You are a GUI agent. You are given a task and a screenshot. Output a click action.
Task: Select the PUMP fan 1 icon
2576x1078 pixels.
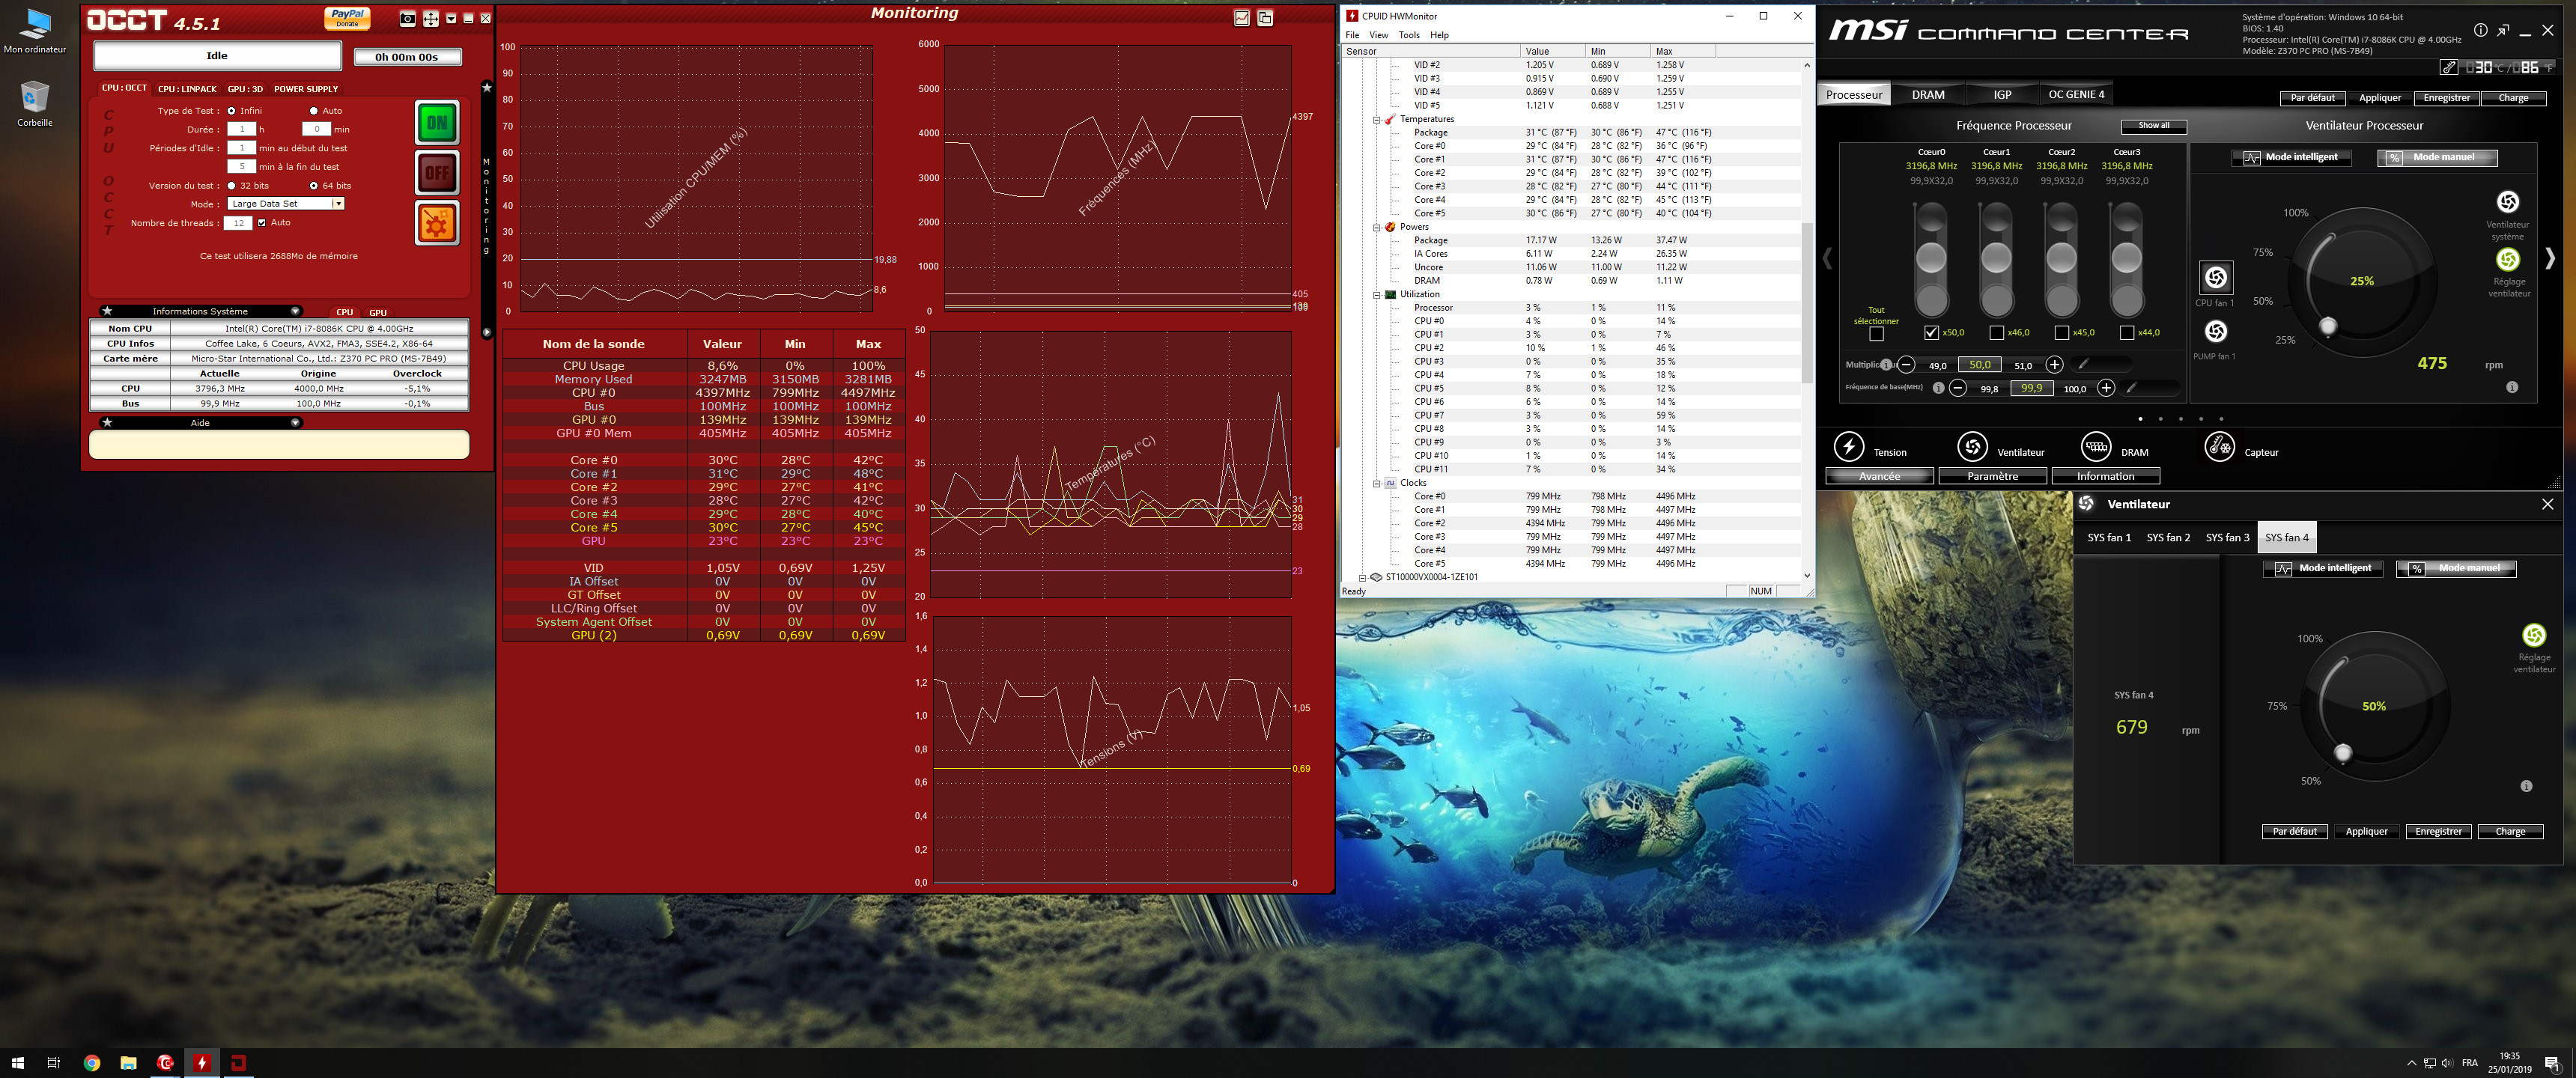click(x=2215, y=331)
